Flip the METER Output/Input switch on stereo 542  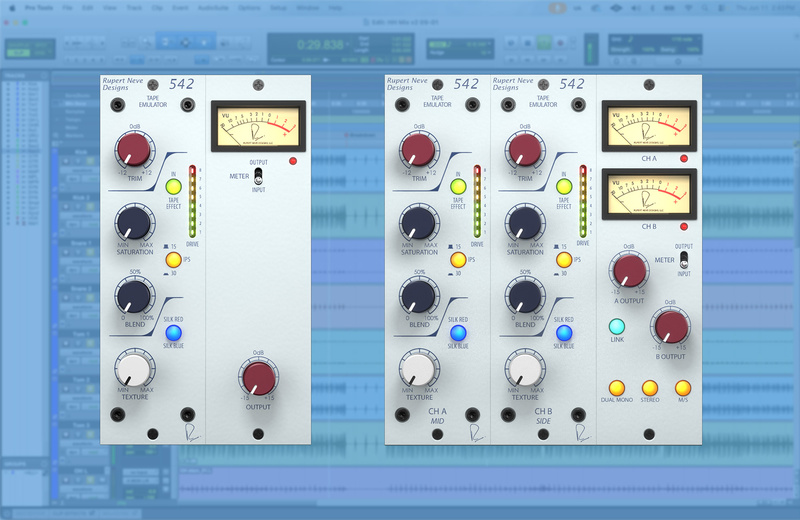(x=684, y=260)
